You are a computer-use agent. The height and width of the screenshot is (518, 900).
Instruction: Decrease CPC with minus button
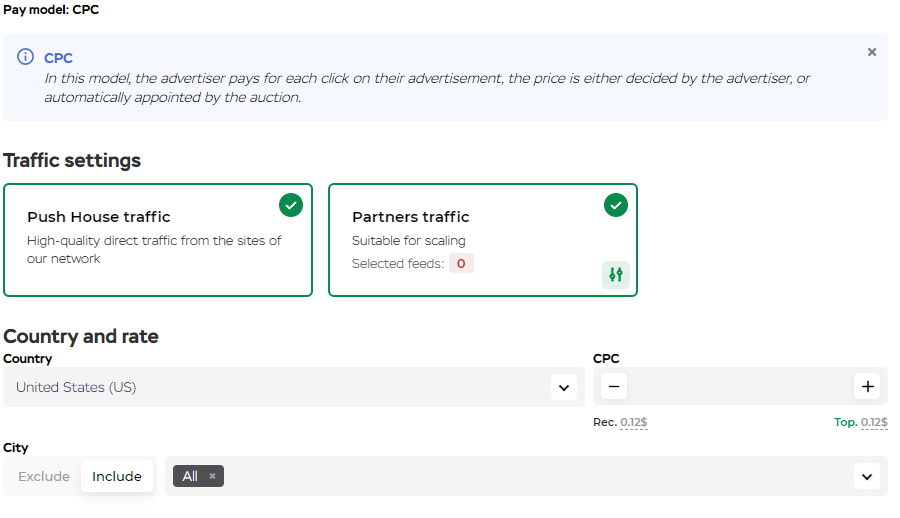coord(614,386)
